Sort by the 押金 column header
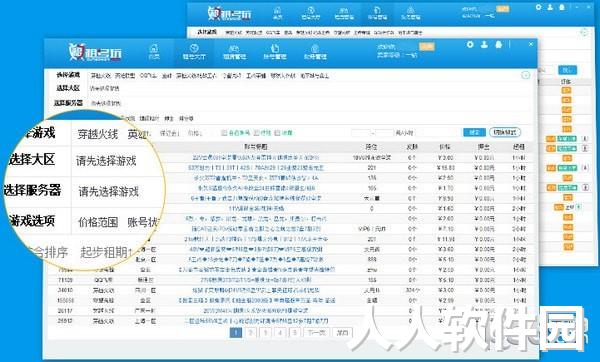 [484, 147]
